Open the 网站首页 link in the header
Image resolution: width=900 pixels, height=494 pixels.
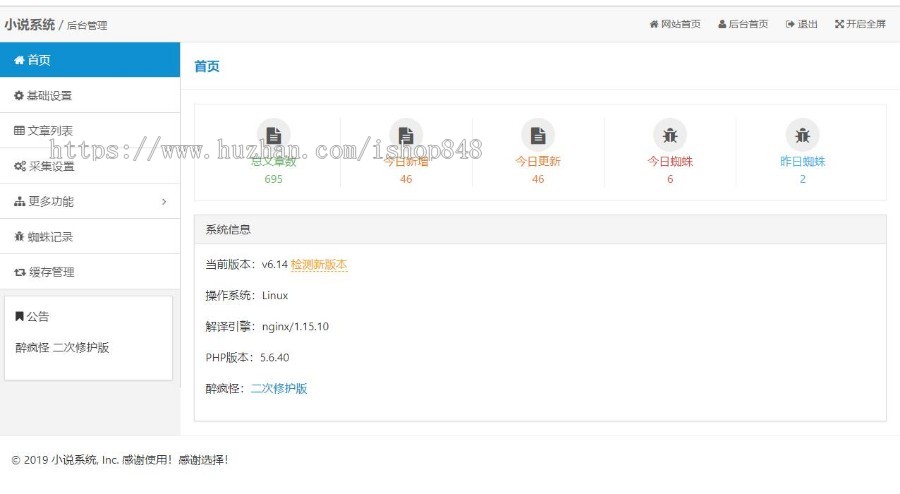(675, 24)
